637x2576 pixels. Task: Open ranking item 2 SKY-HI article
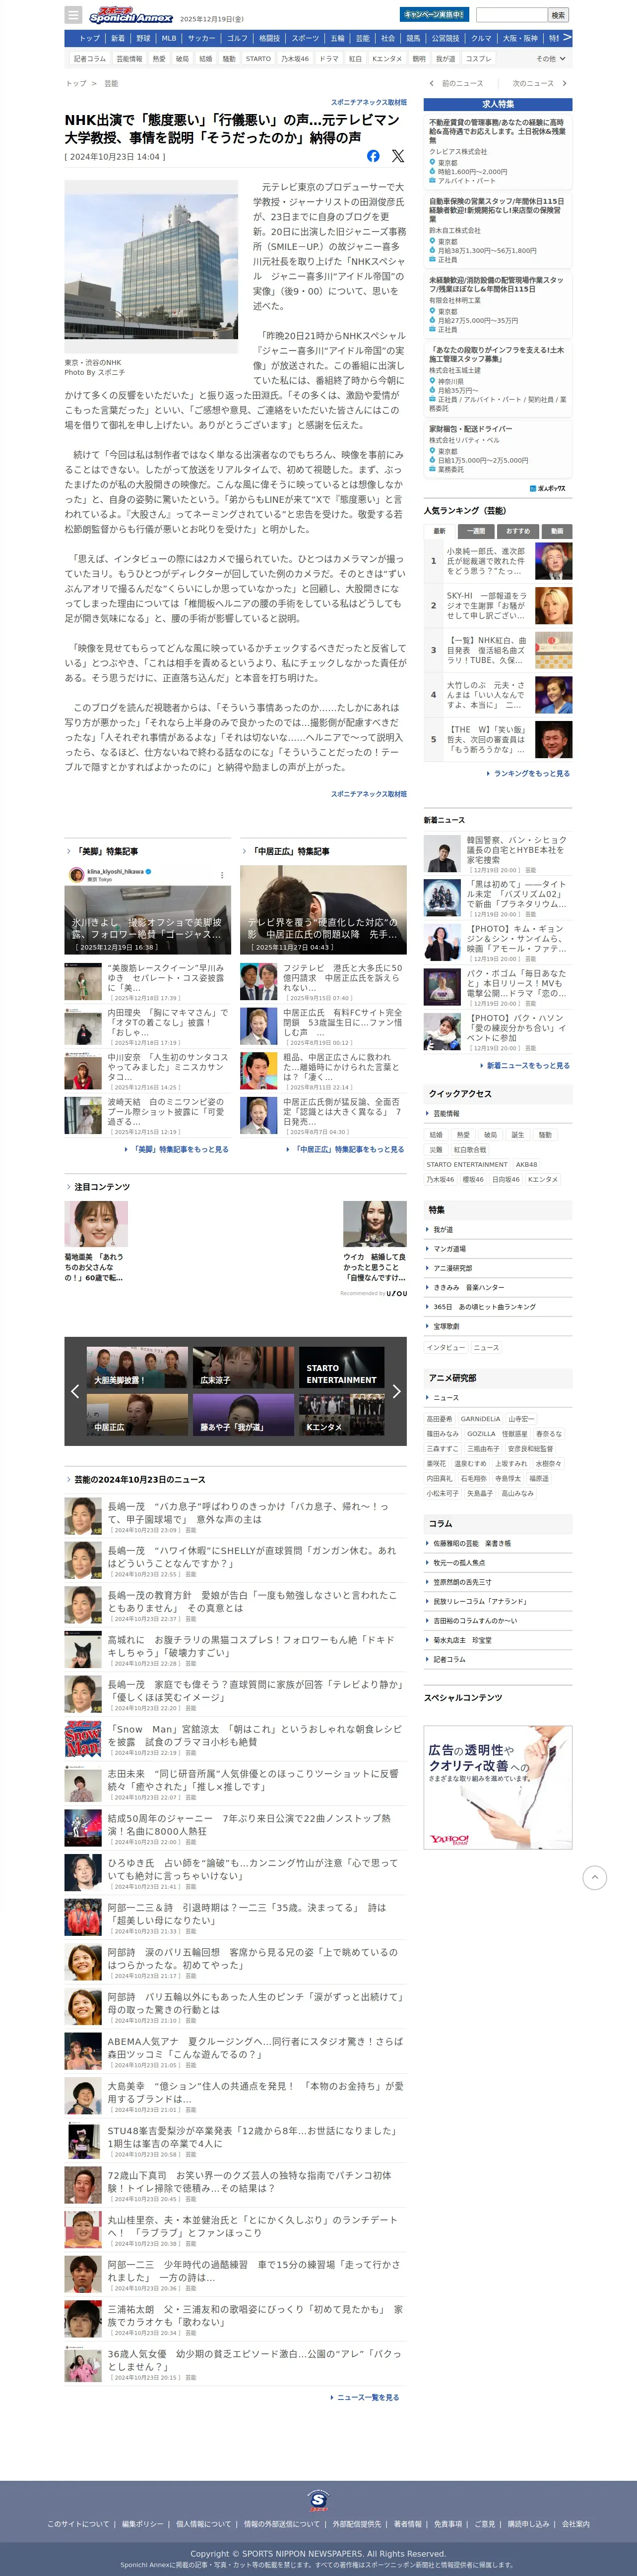coord(498,605)
